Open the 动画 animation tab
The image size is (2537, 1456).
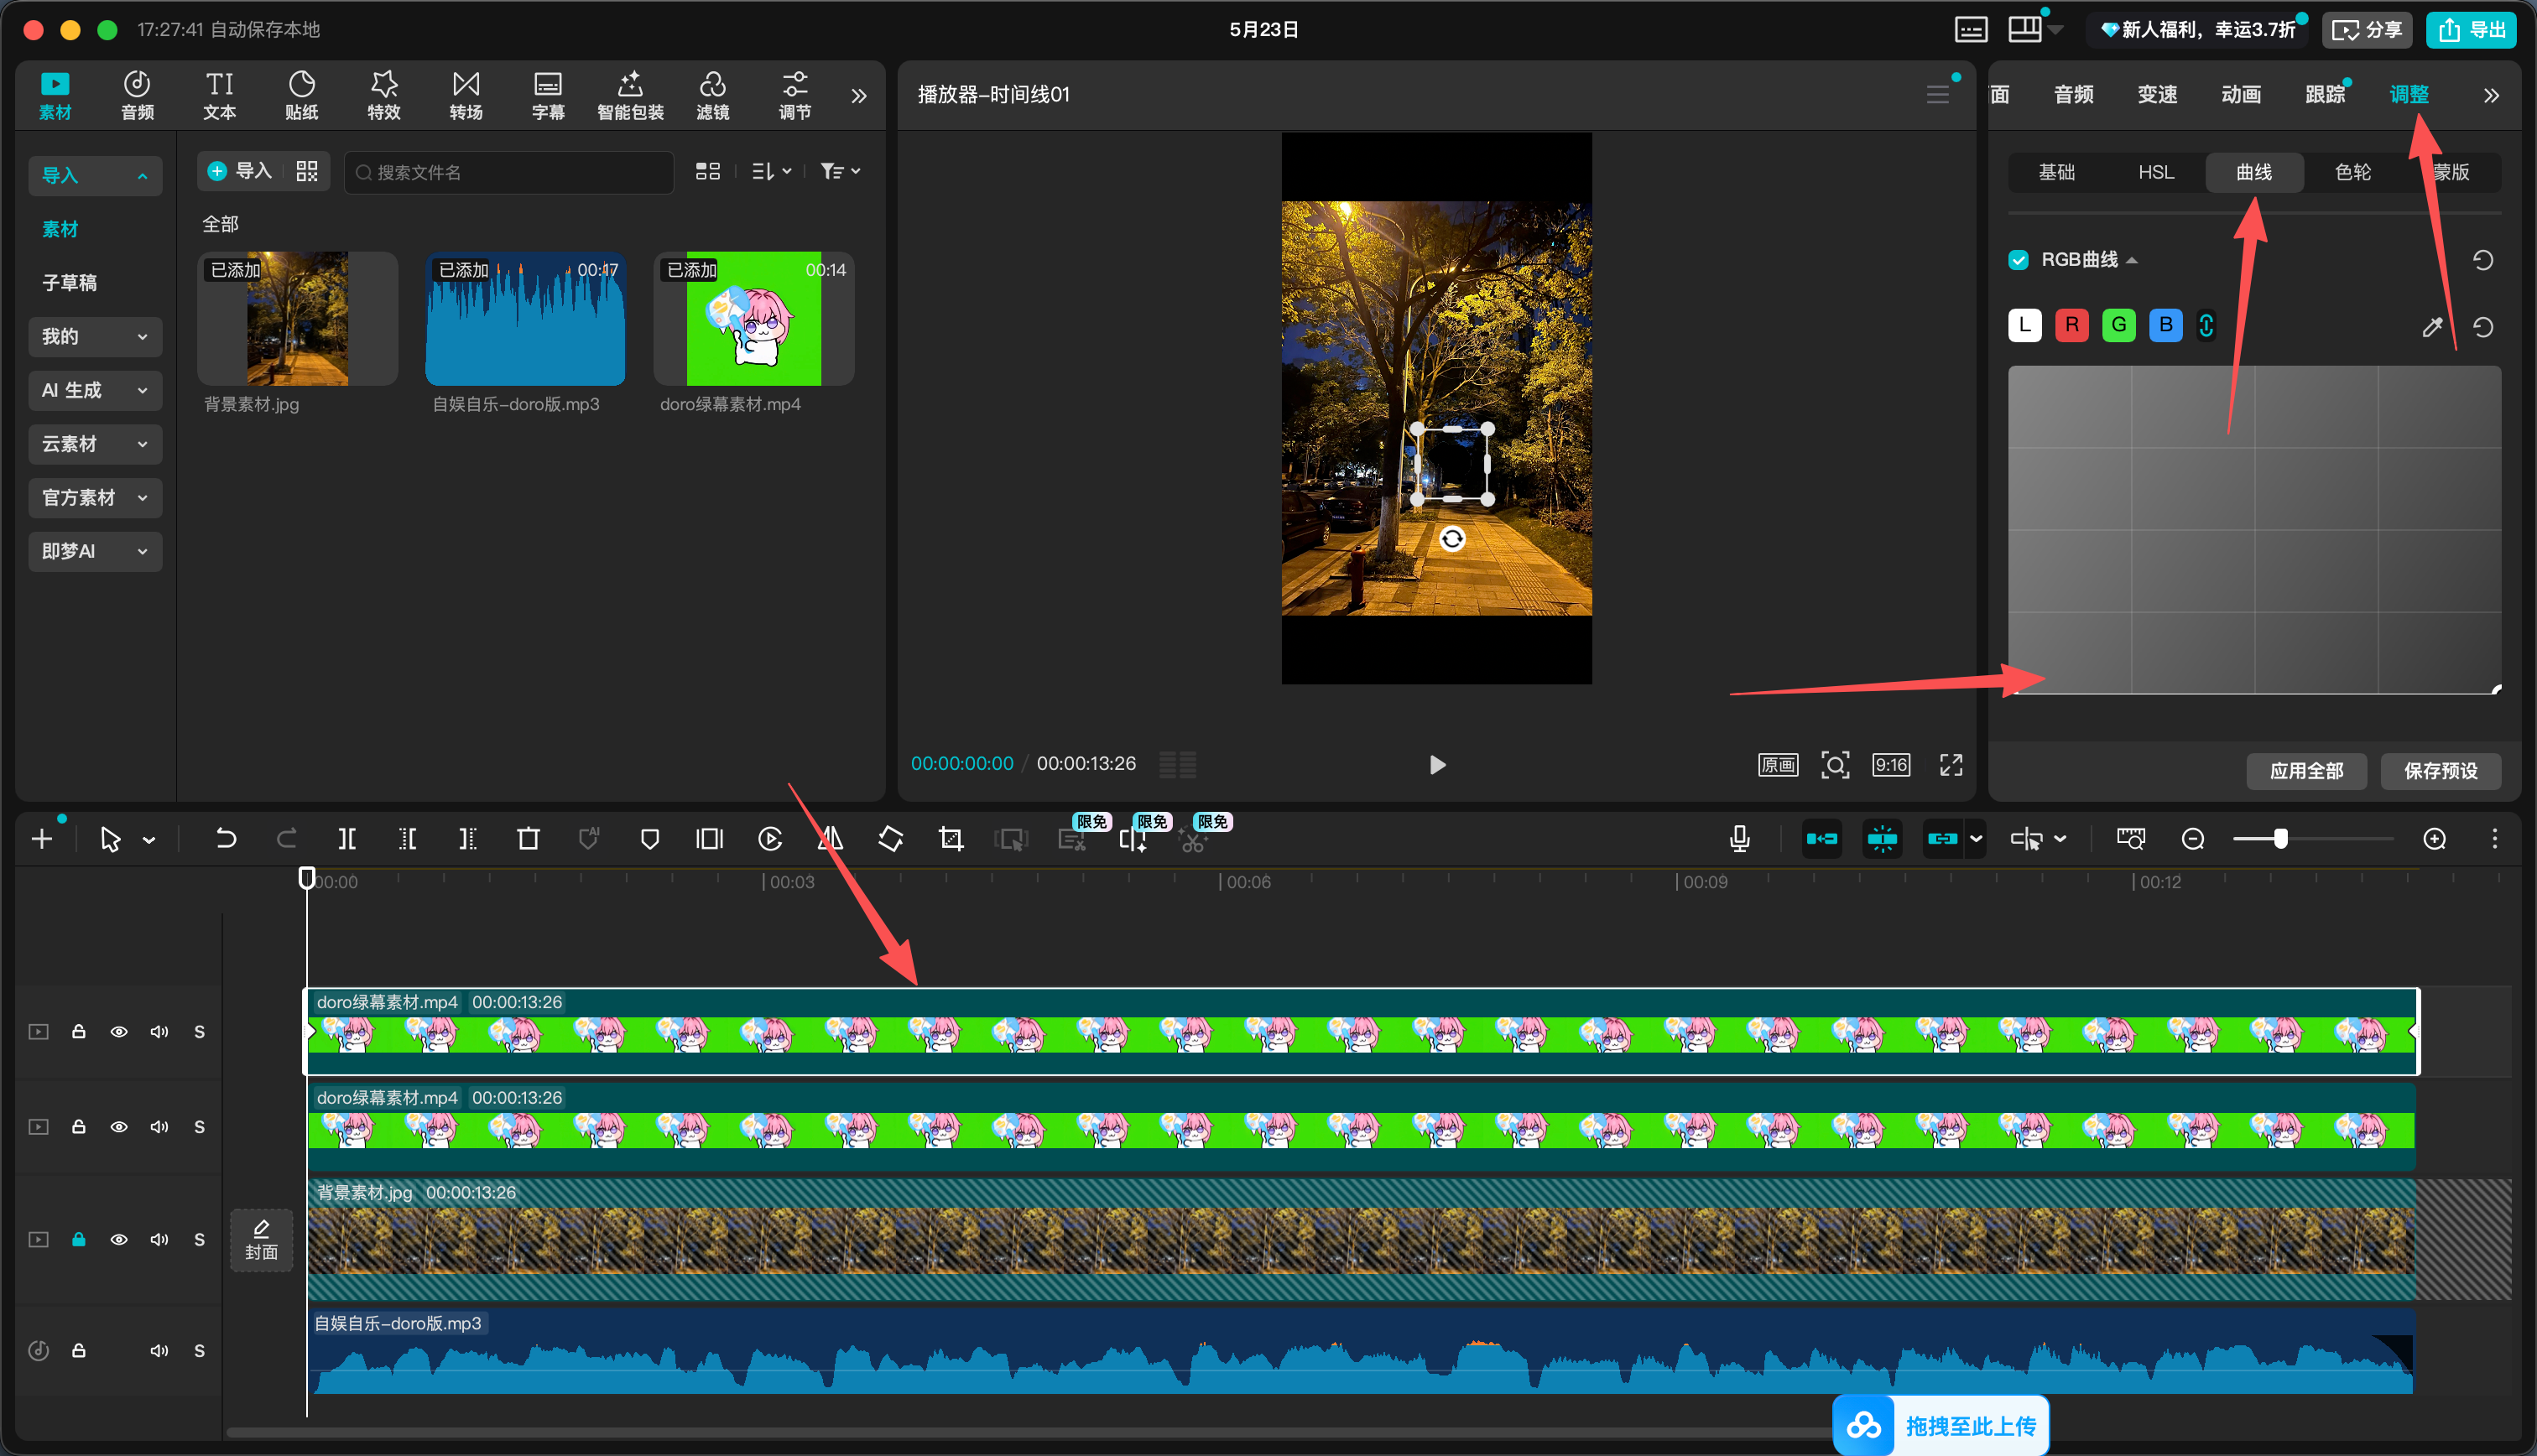click(x=2241, y=94)
